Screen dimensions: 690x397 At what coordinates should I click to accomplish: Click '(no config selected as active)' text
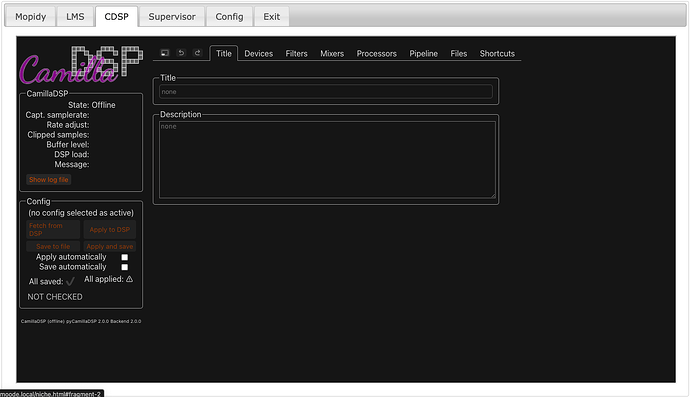[x=81, y=213]
